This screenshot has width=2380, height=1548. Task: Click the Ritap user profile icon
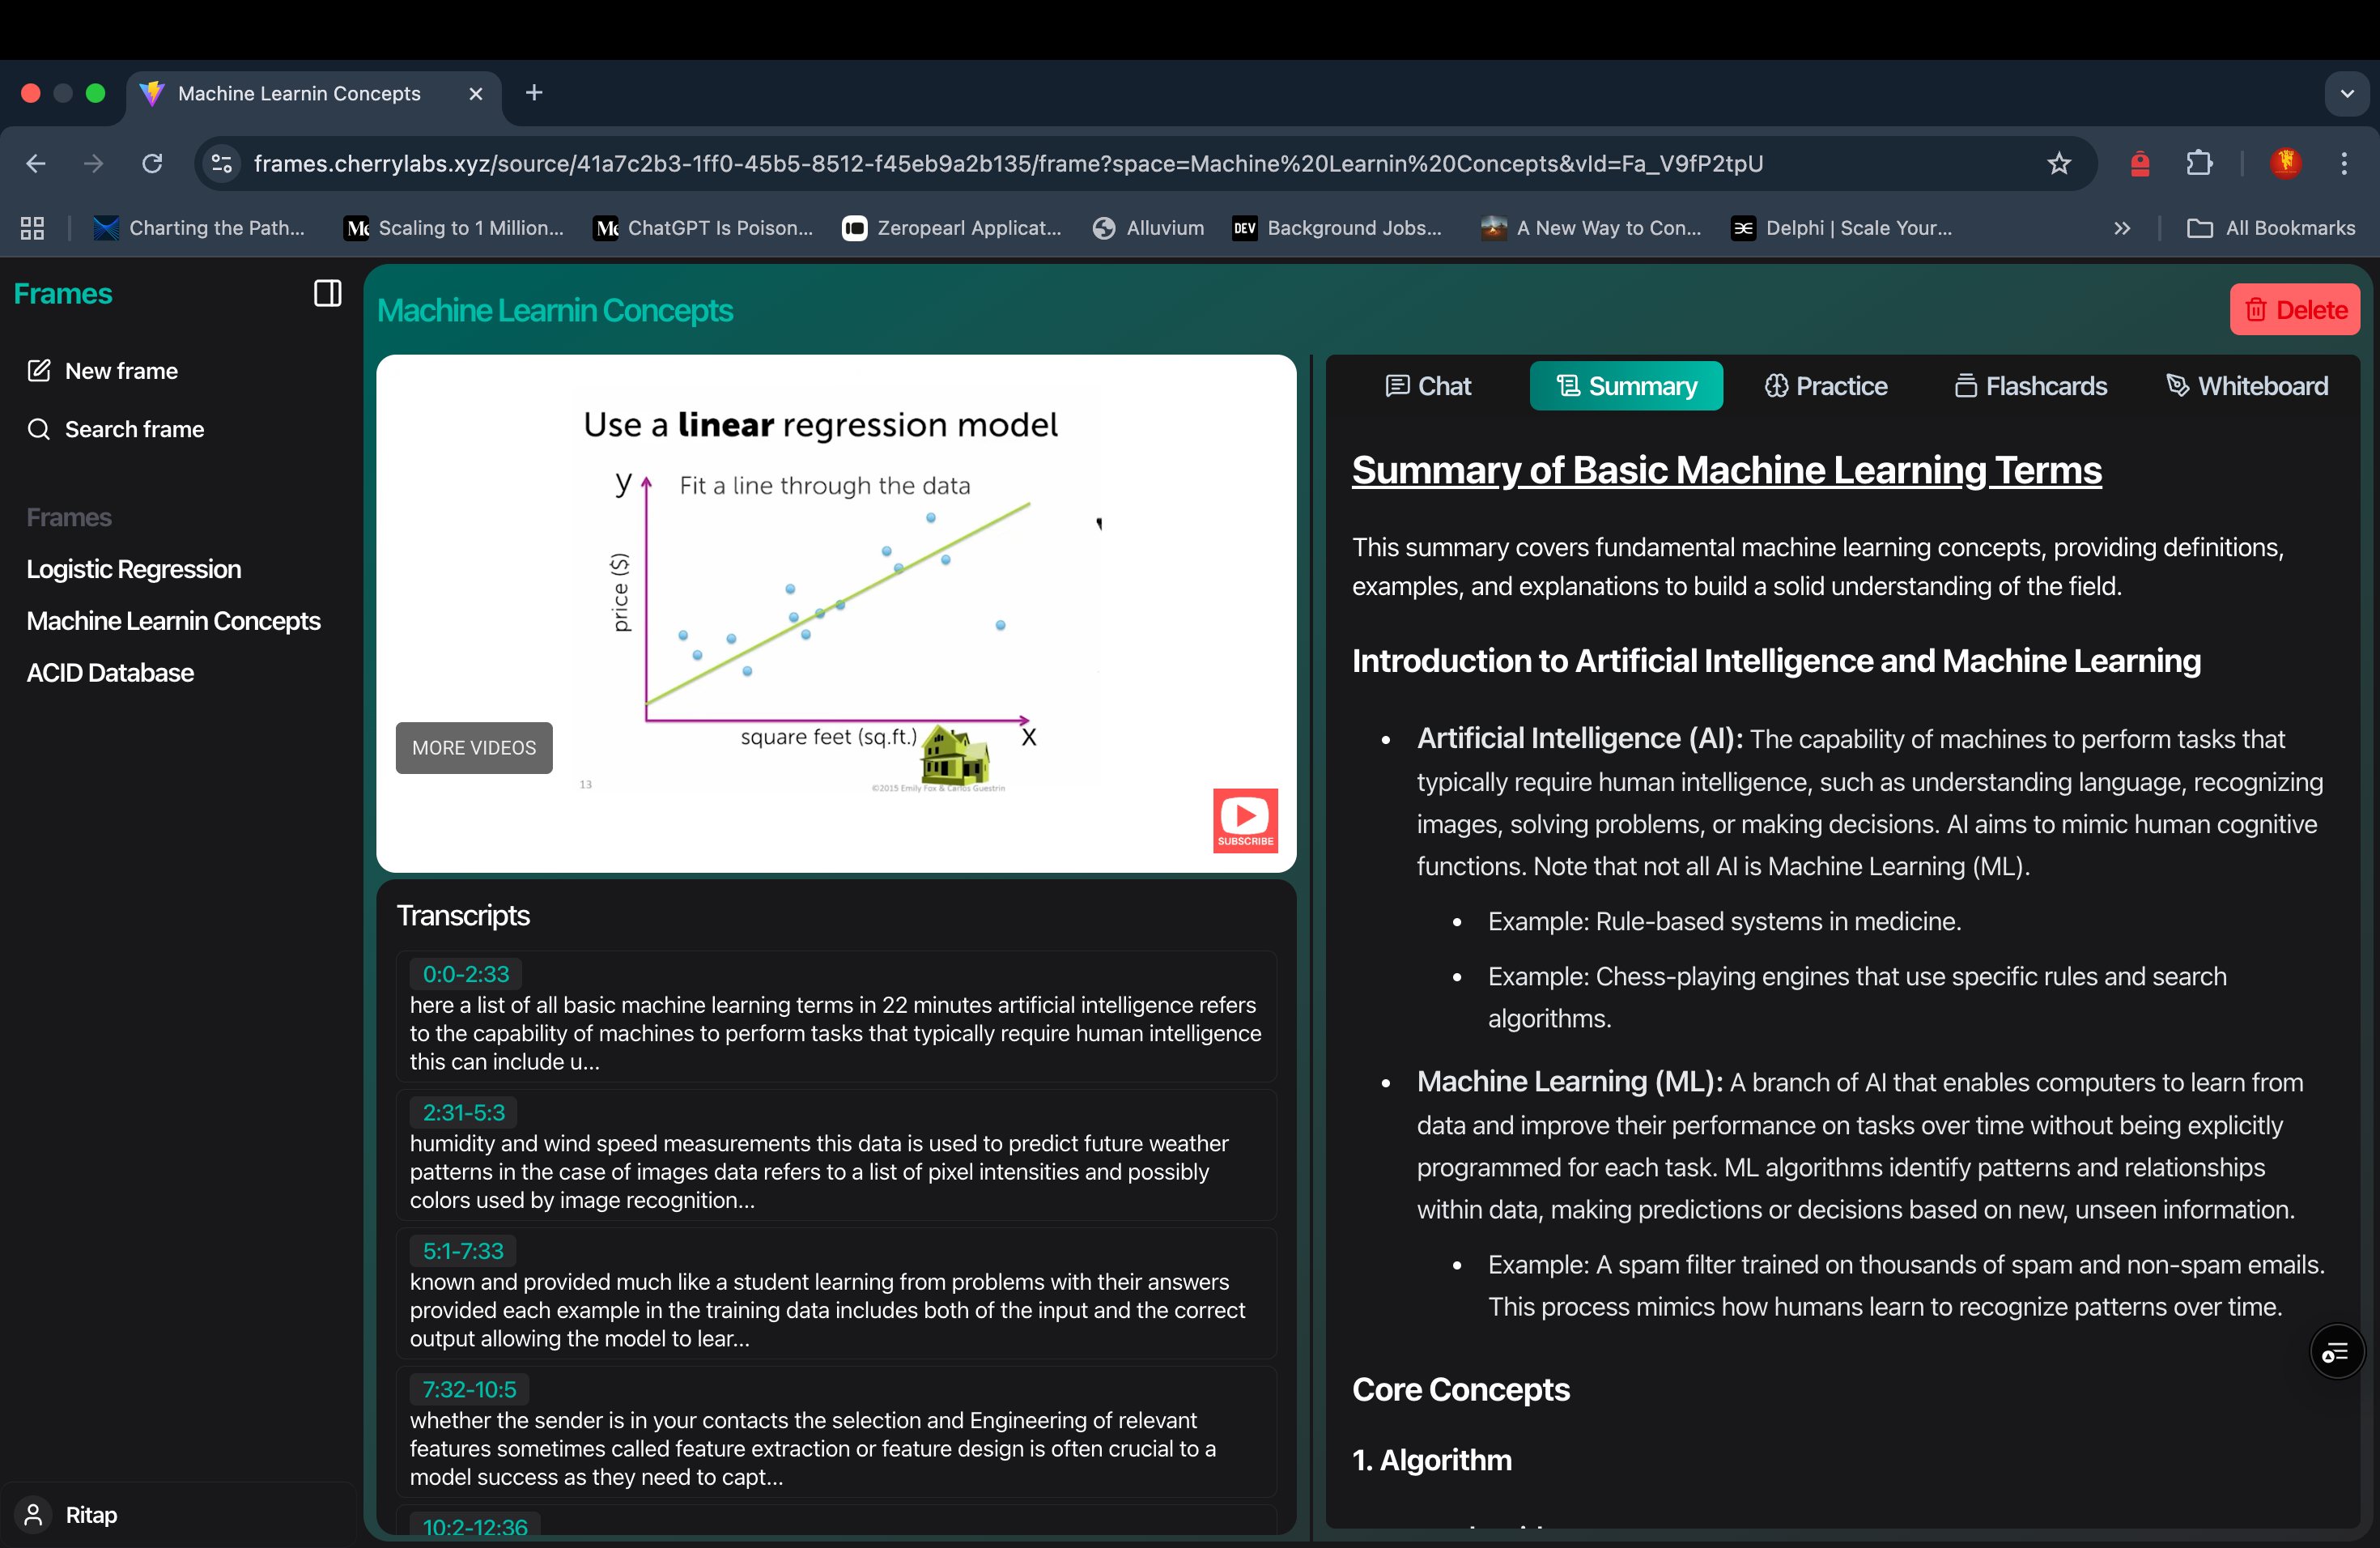[x=34, y=1514]
